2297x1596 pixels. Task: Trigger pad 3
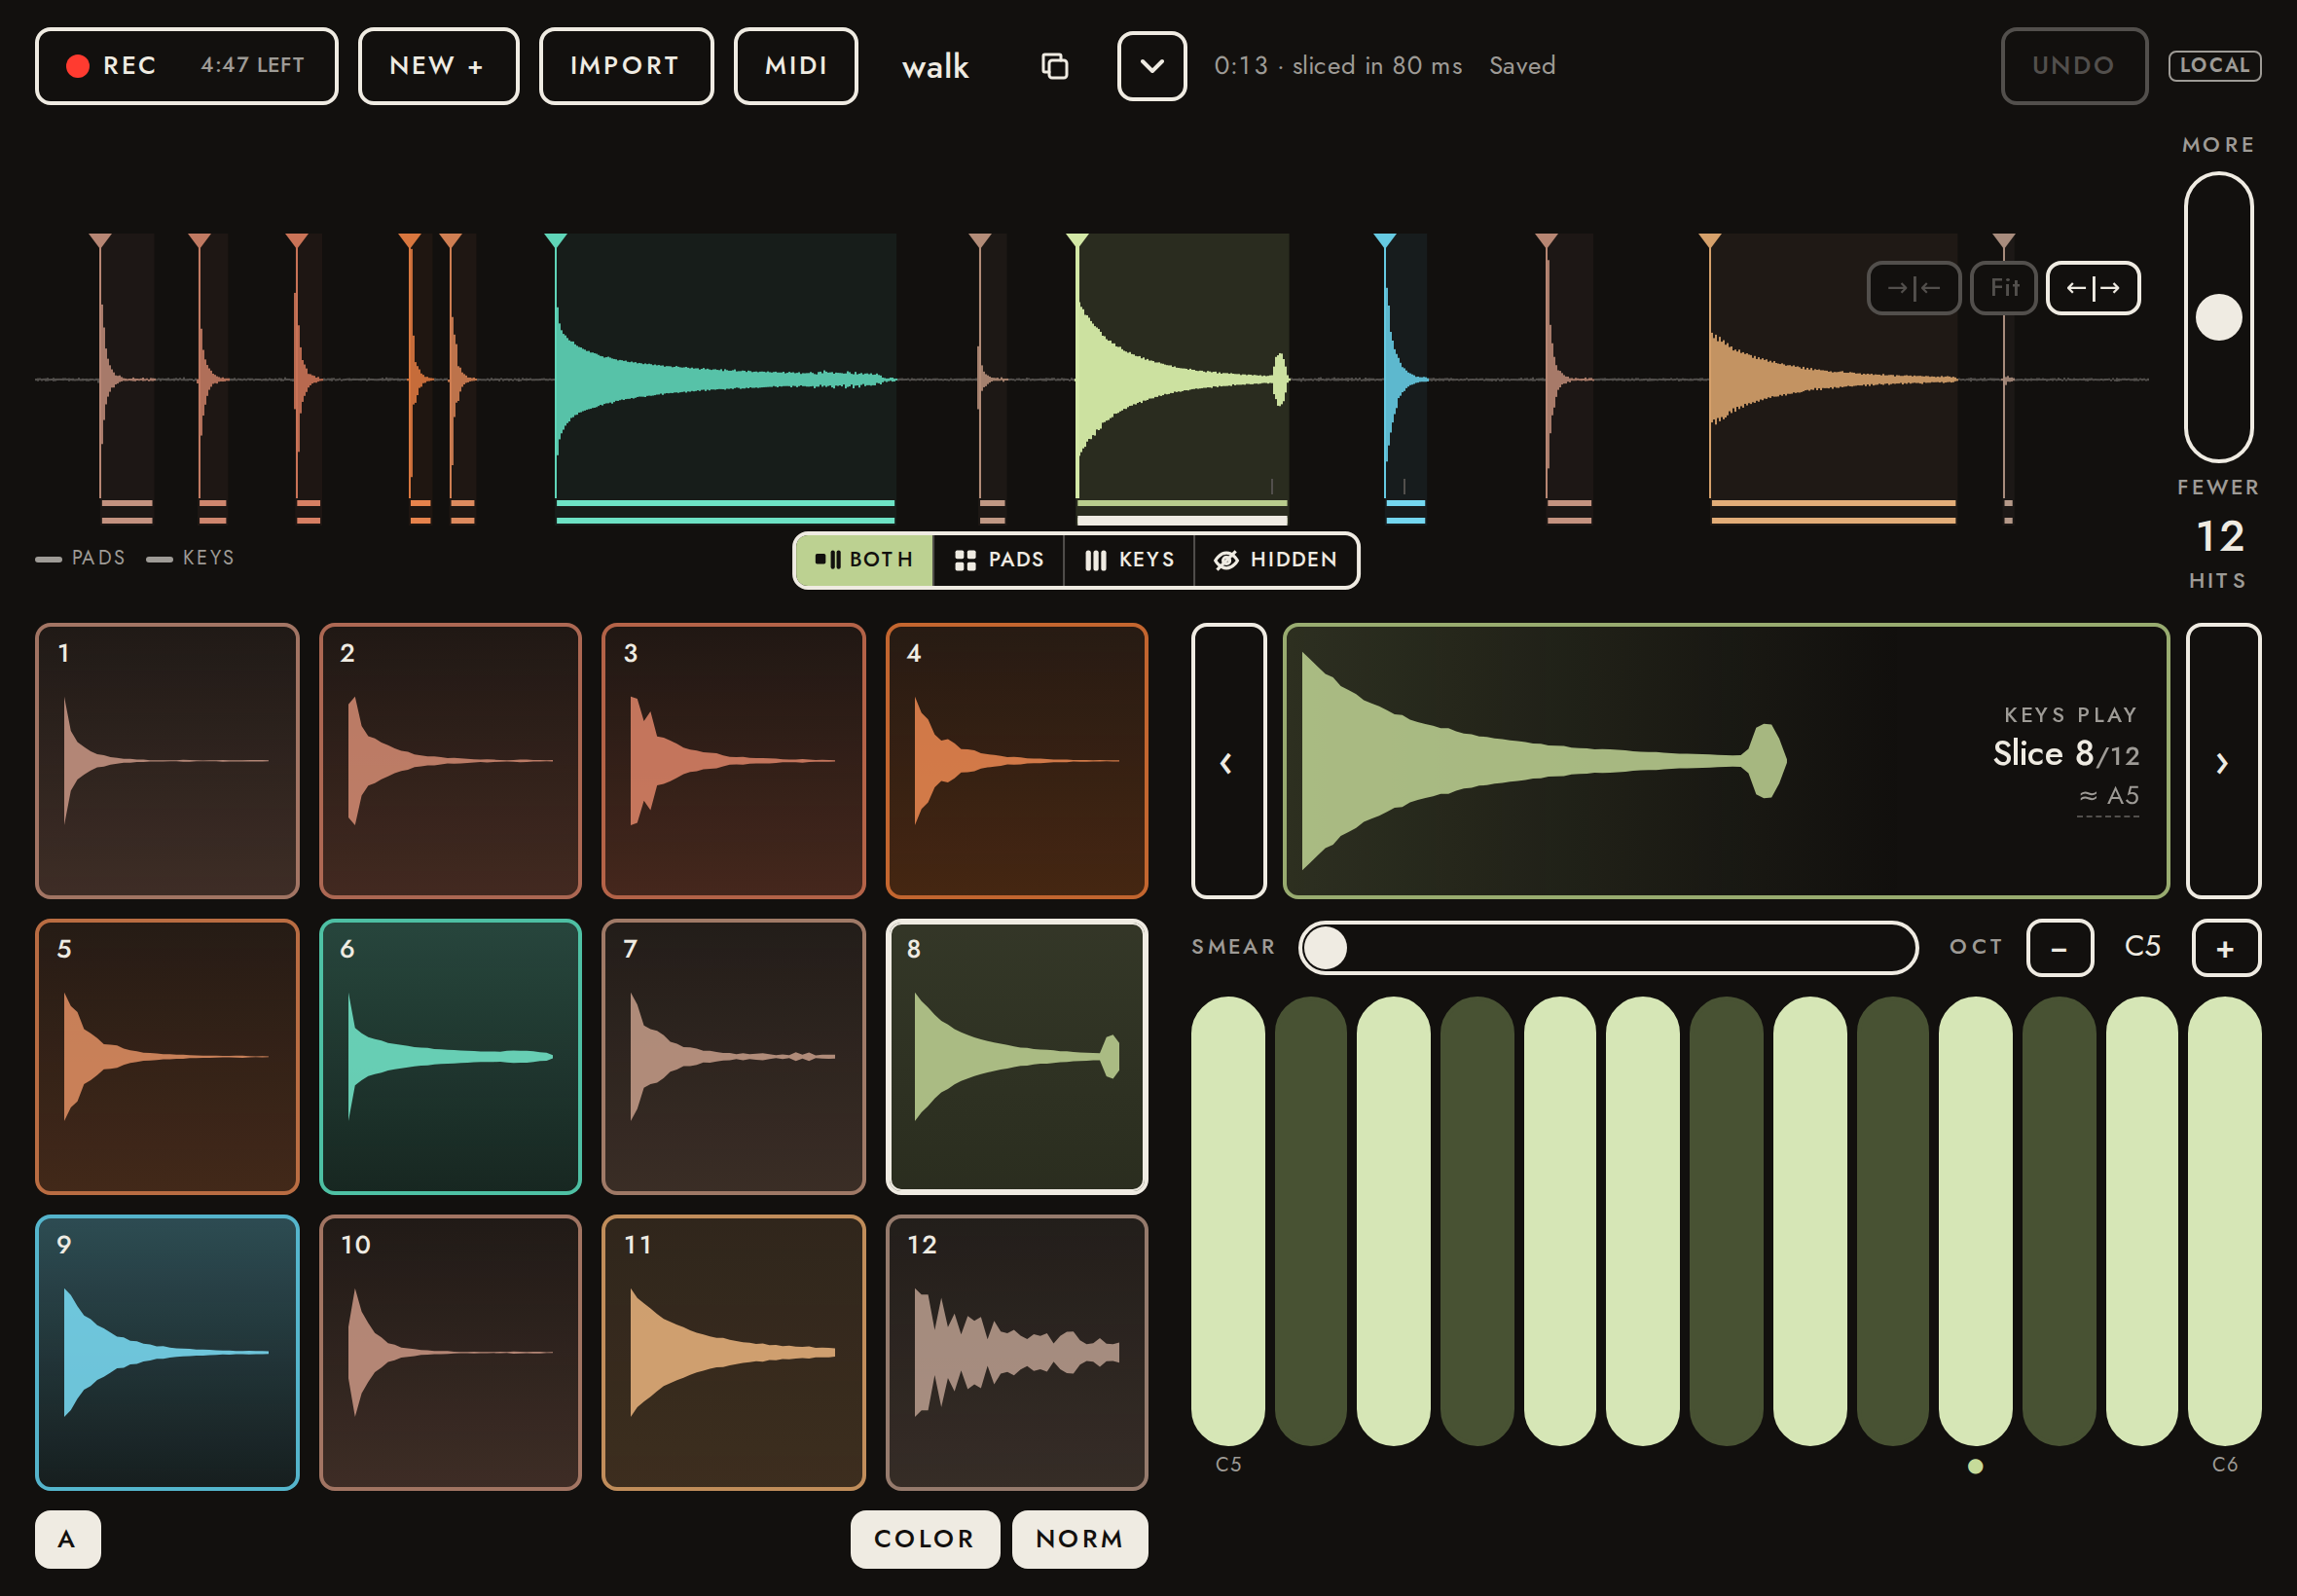(x=733, y=761)
